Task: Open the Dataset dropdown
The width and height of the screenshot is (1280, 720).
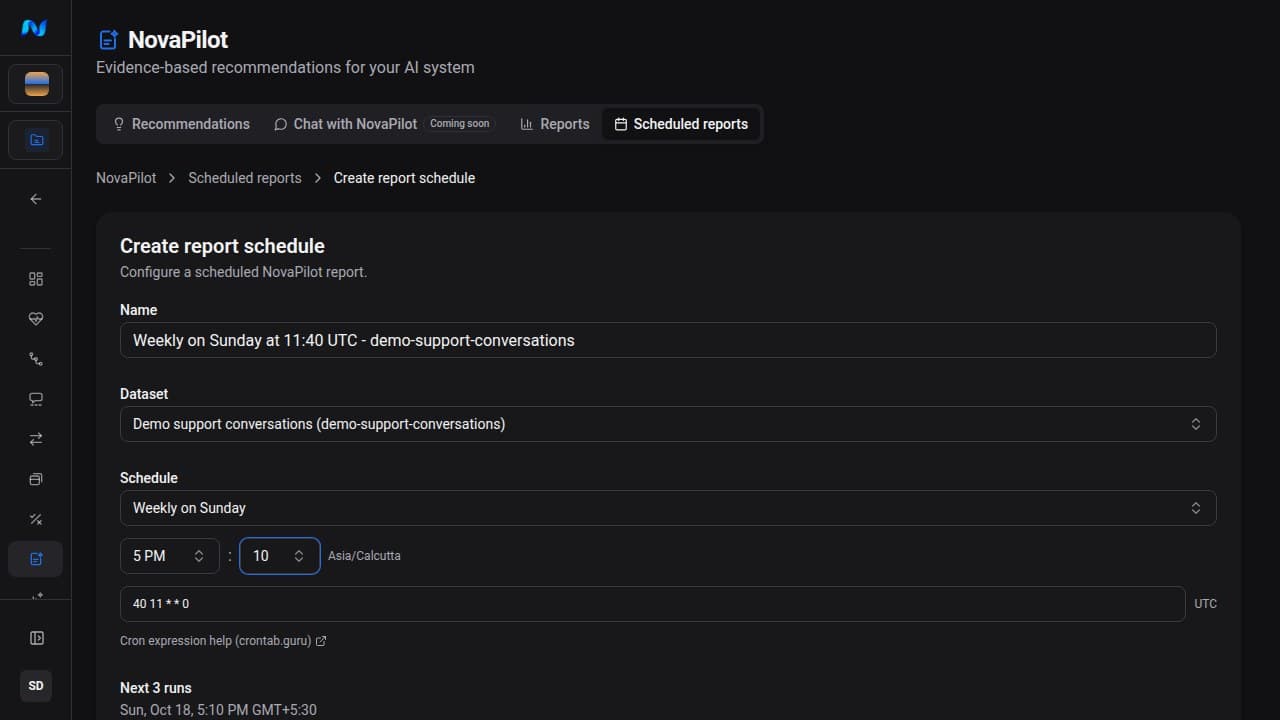Action: pos(668,424)
